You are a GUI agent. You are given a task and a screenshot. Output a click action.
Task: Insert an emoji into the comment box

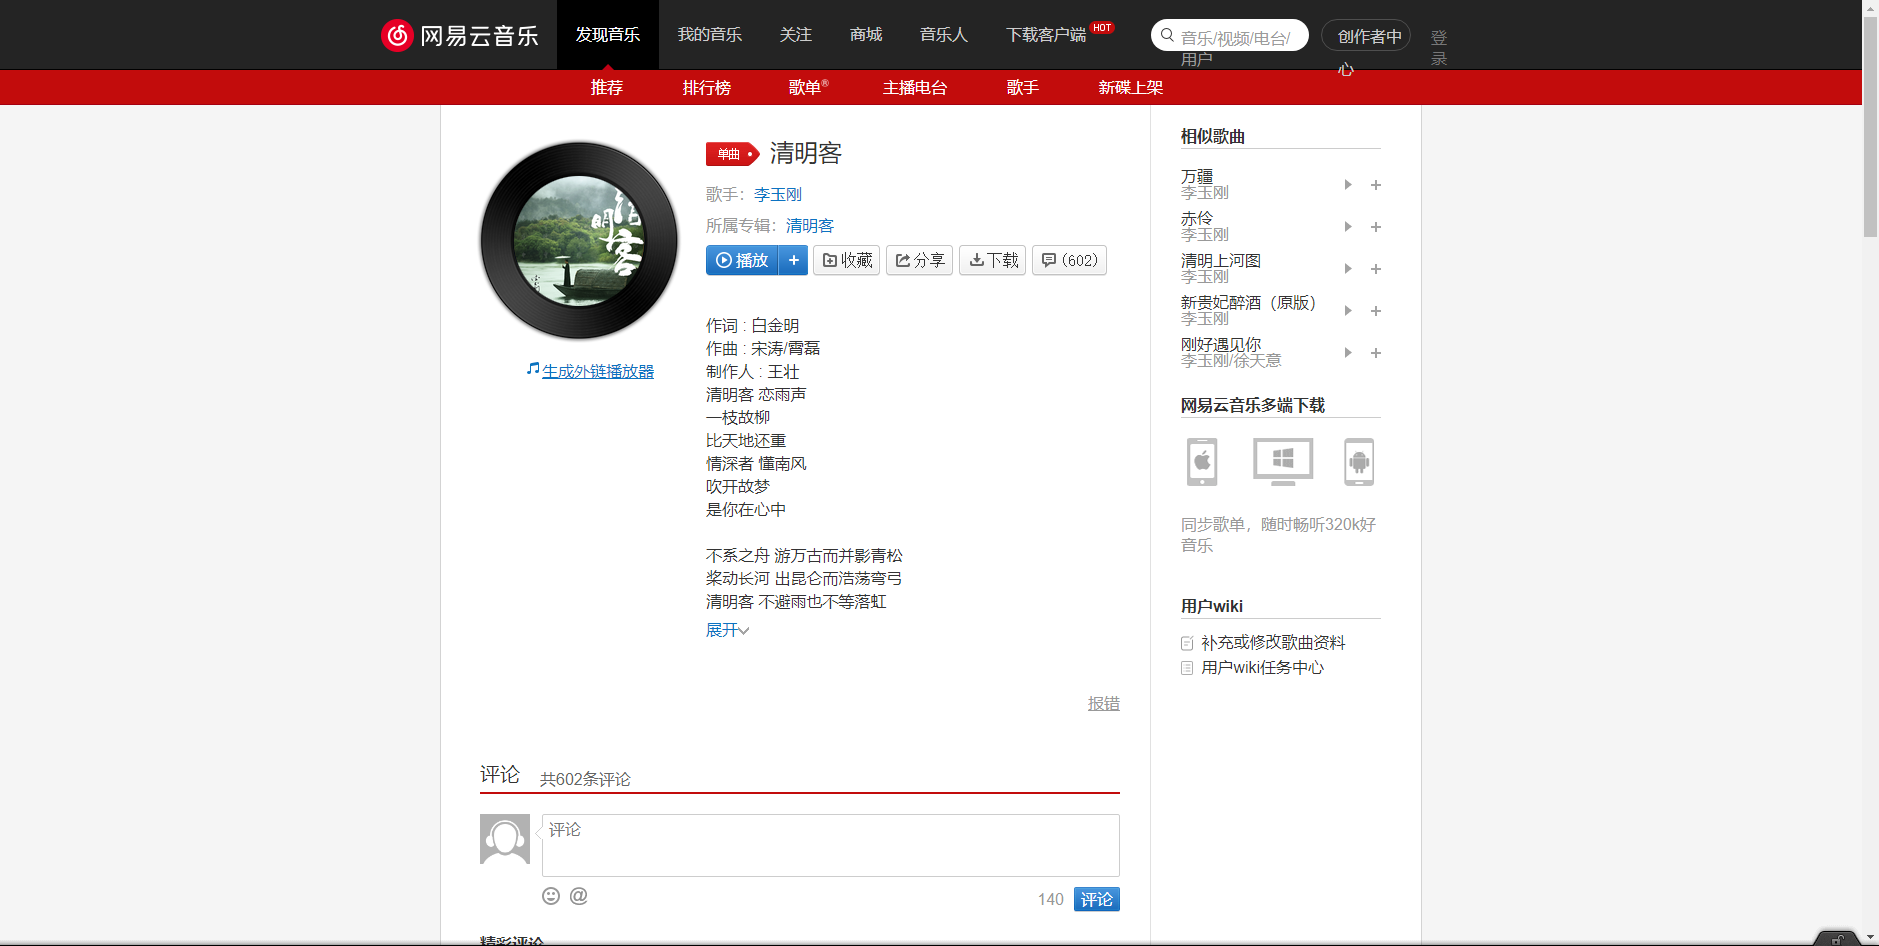(x=551, y=896)
